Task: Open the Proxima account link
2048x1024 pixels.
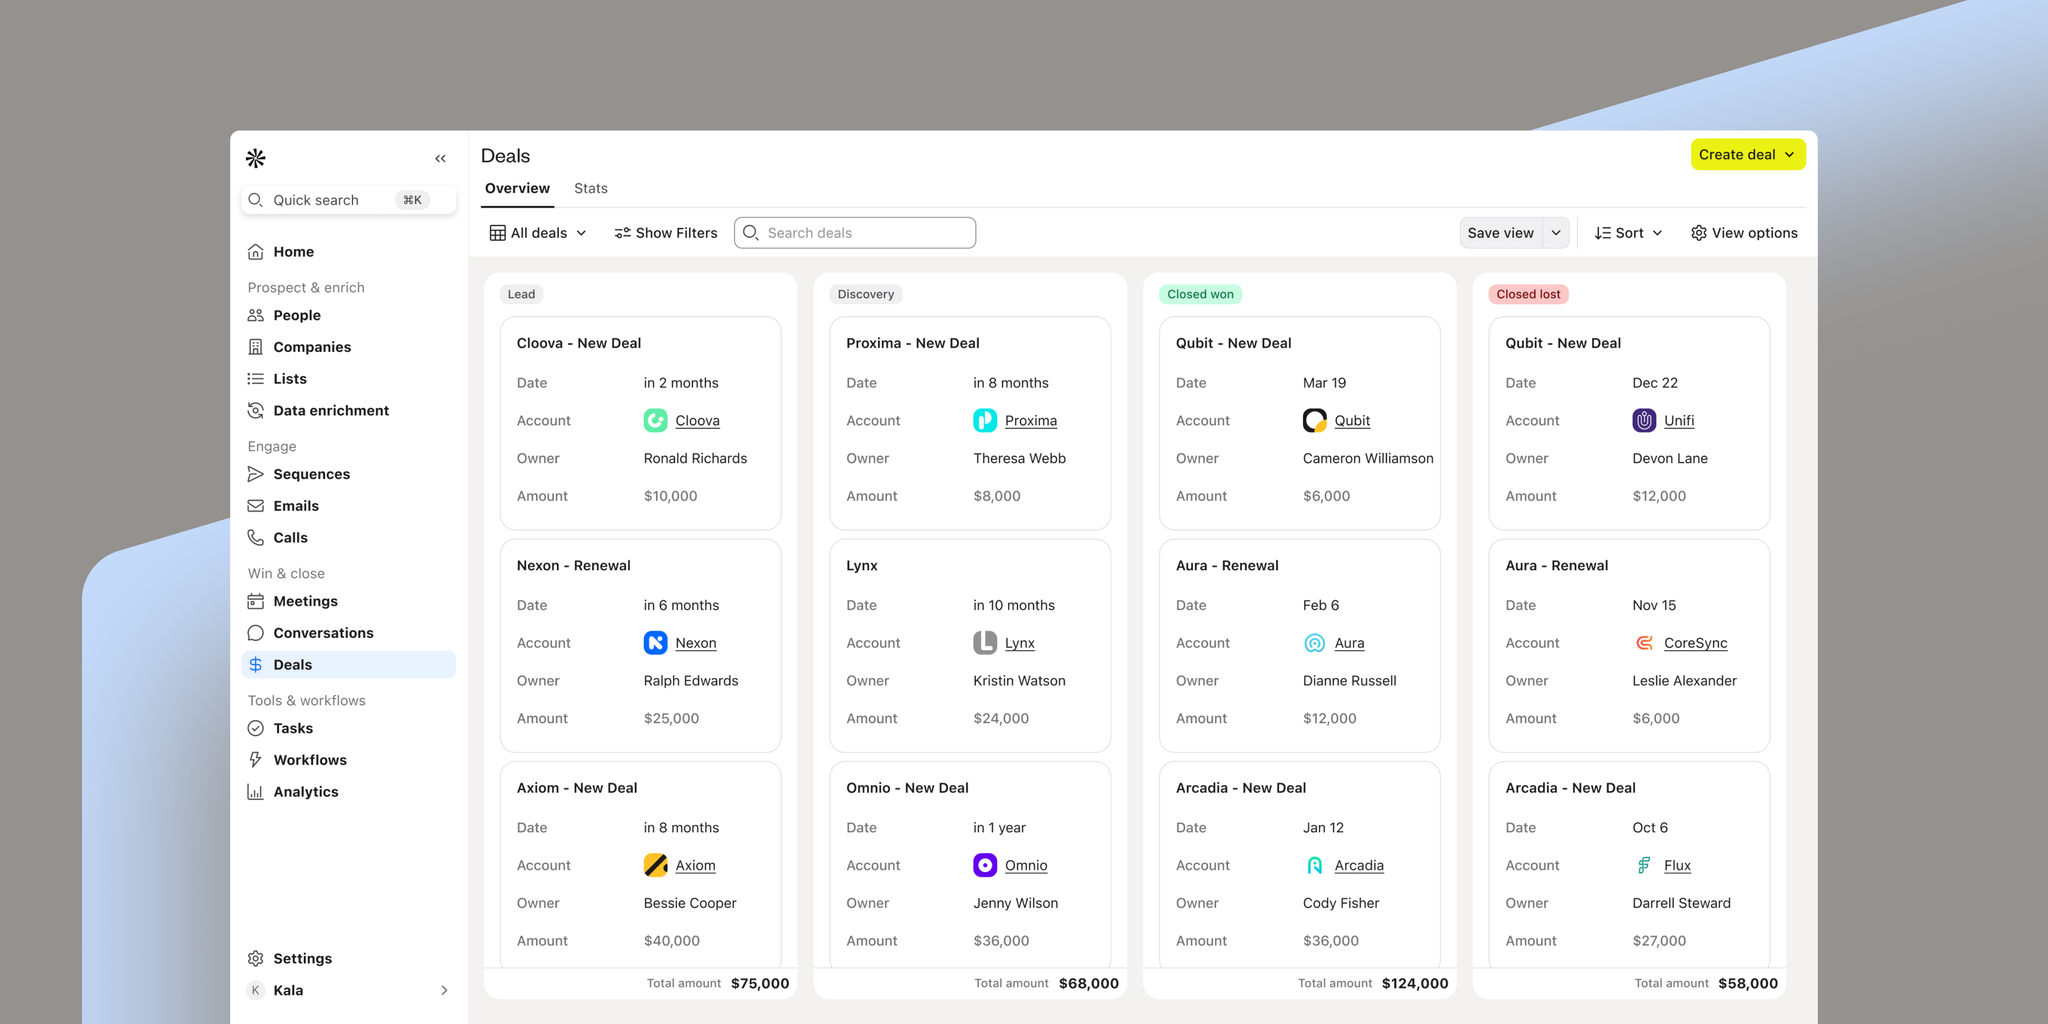Action: [x=1031, y=420]
